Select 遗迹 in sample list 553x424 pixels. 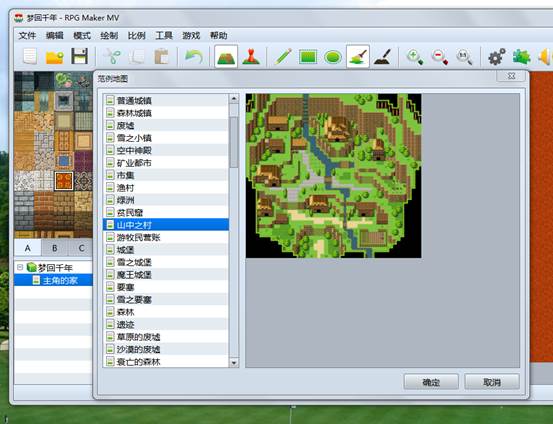(x=166, y=324)
